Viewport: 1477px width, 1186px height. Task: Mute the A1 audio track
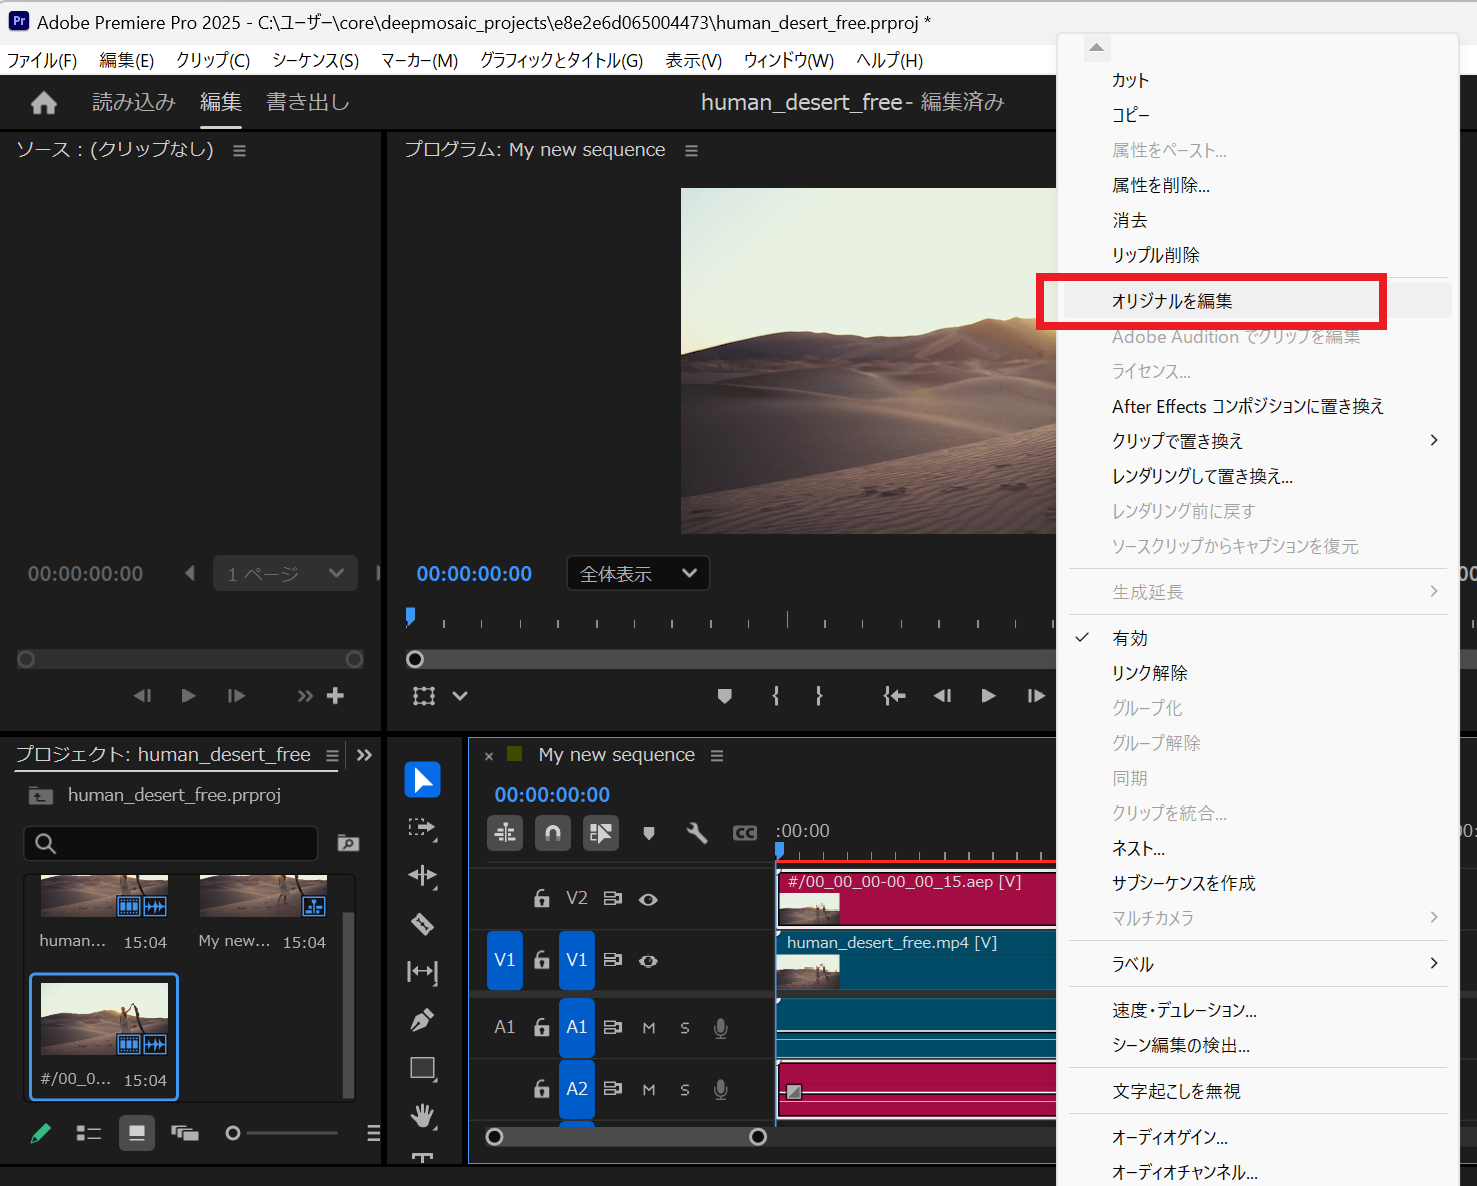(649, 1028)
